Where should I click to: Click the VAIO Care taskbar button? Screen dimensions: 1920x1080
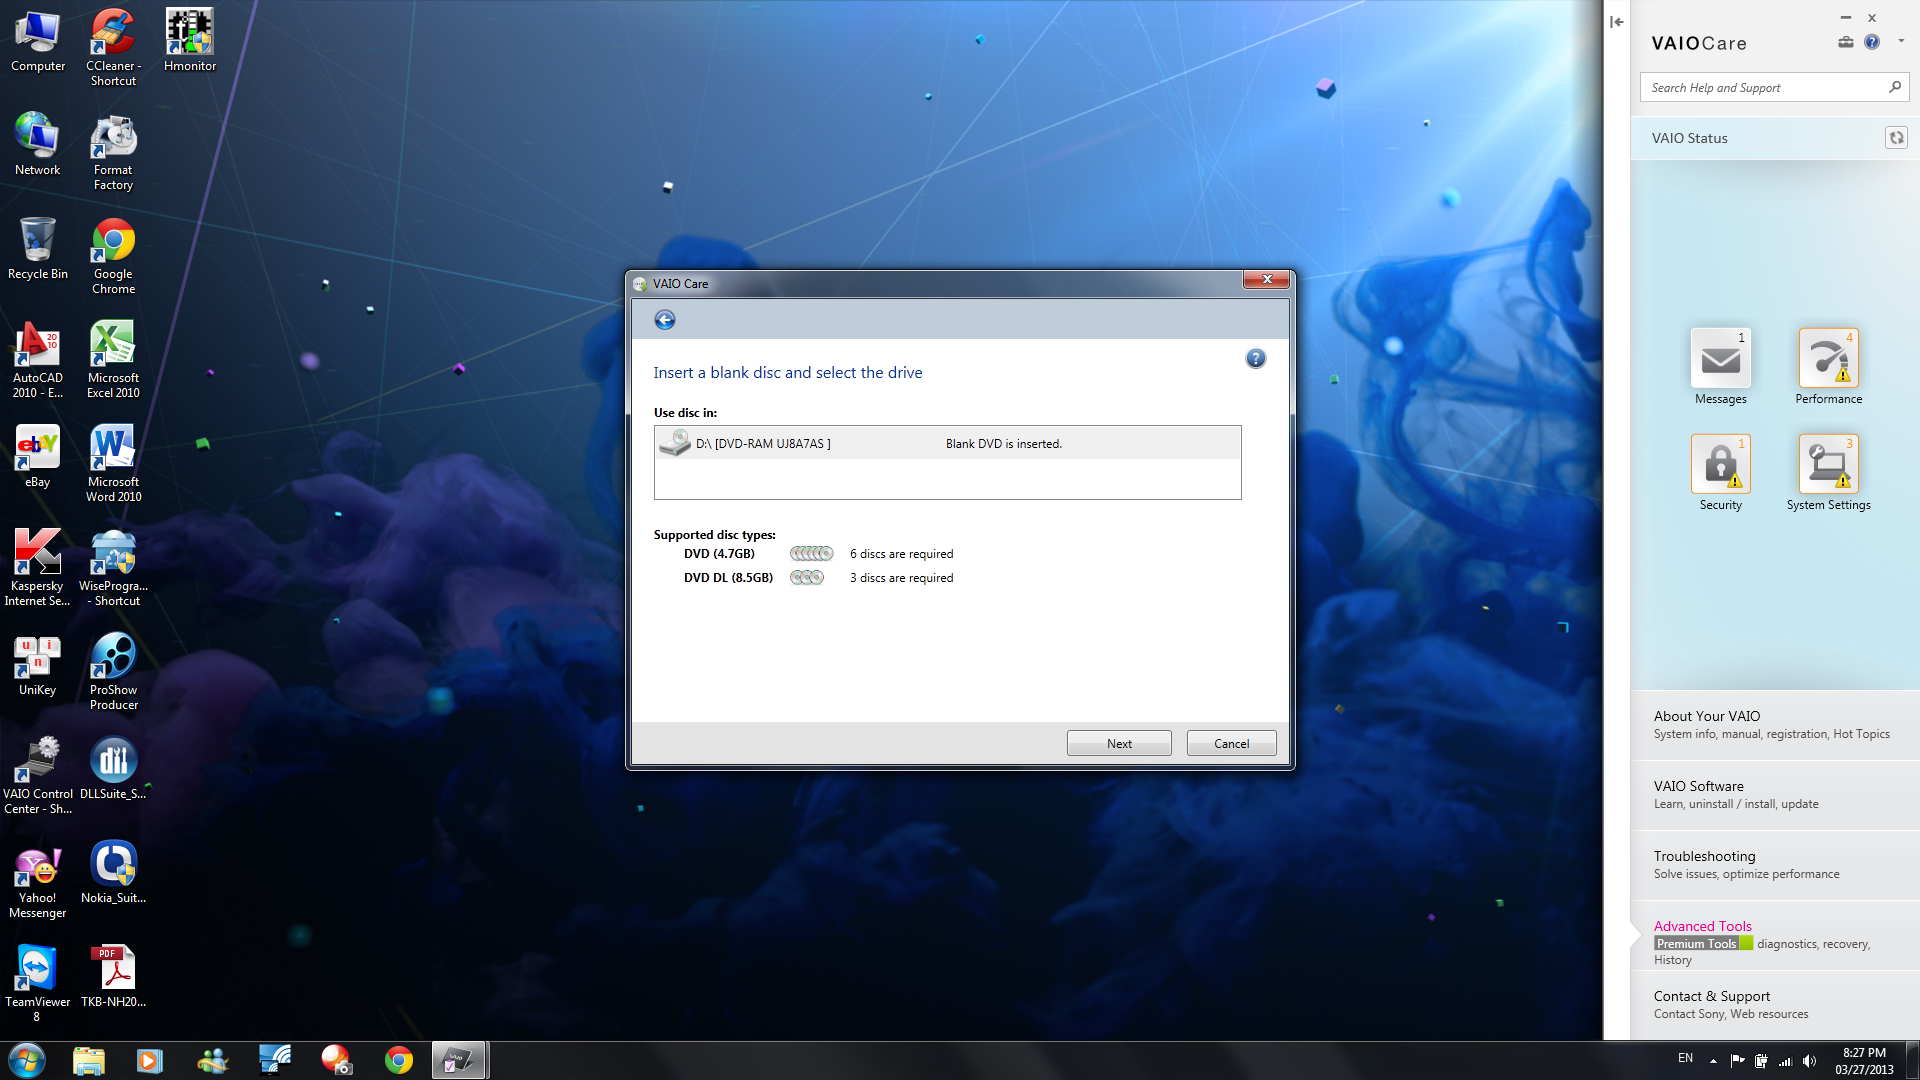click(x=459, y=1060)
